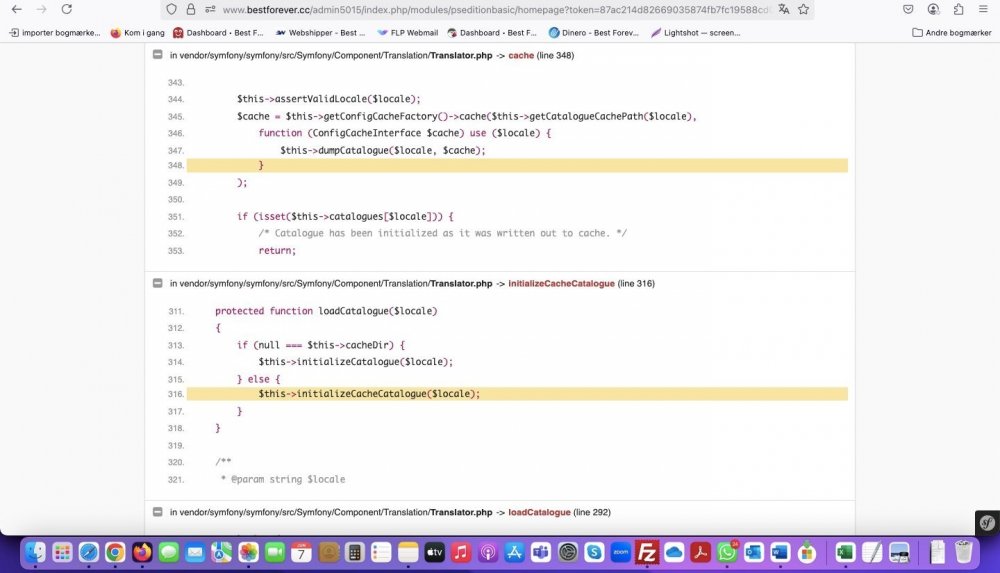Open Music from the Dock
Screen dimensions: 1000x573
pyautogui.click(x=460, y=552)
